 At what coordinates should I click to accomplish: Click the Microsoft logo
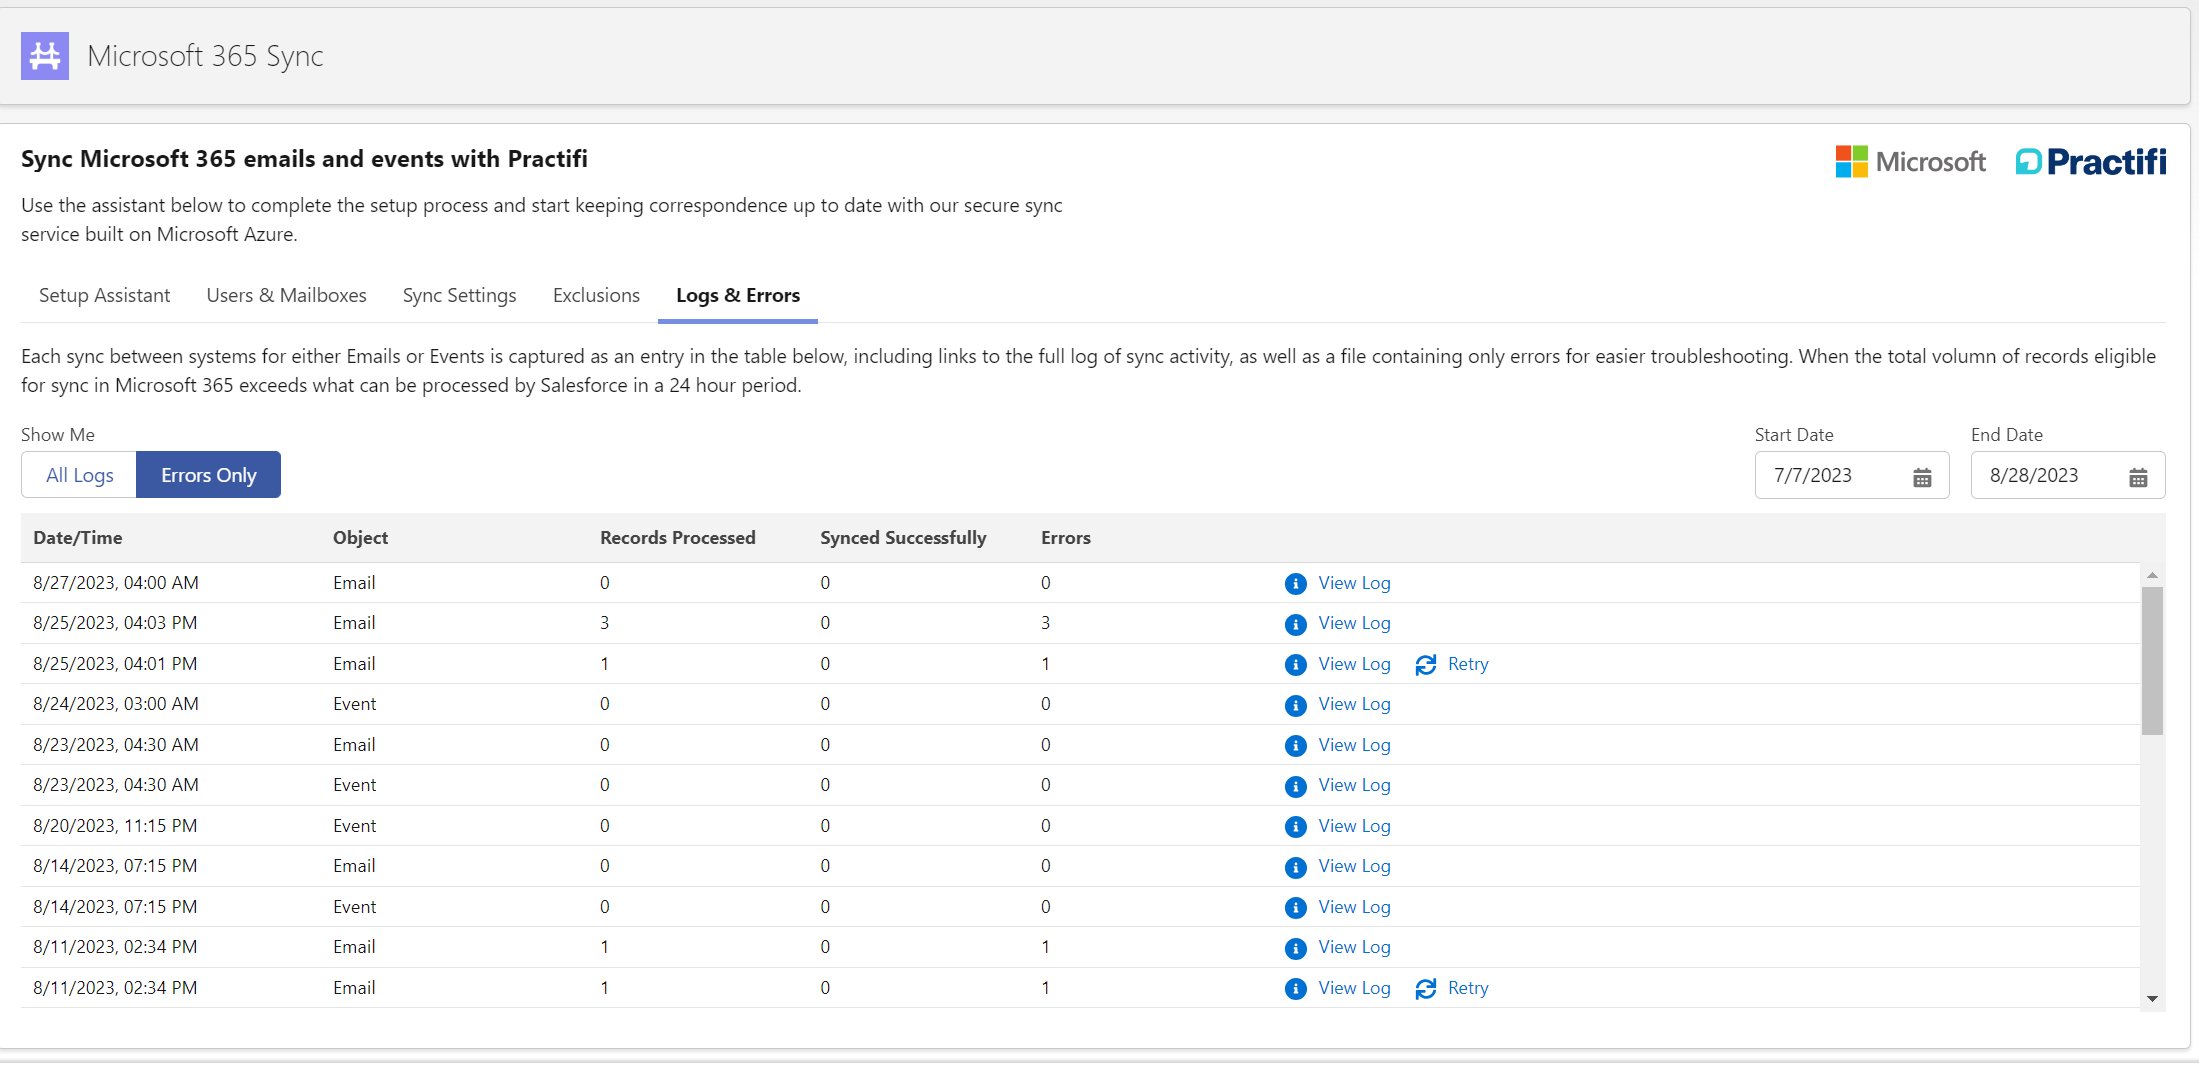pyautogui.click(x=1910, y=161)
